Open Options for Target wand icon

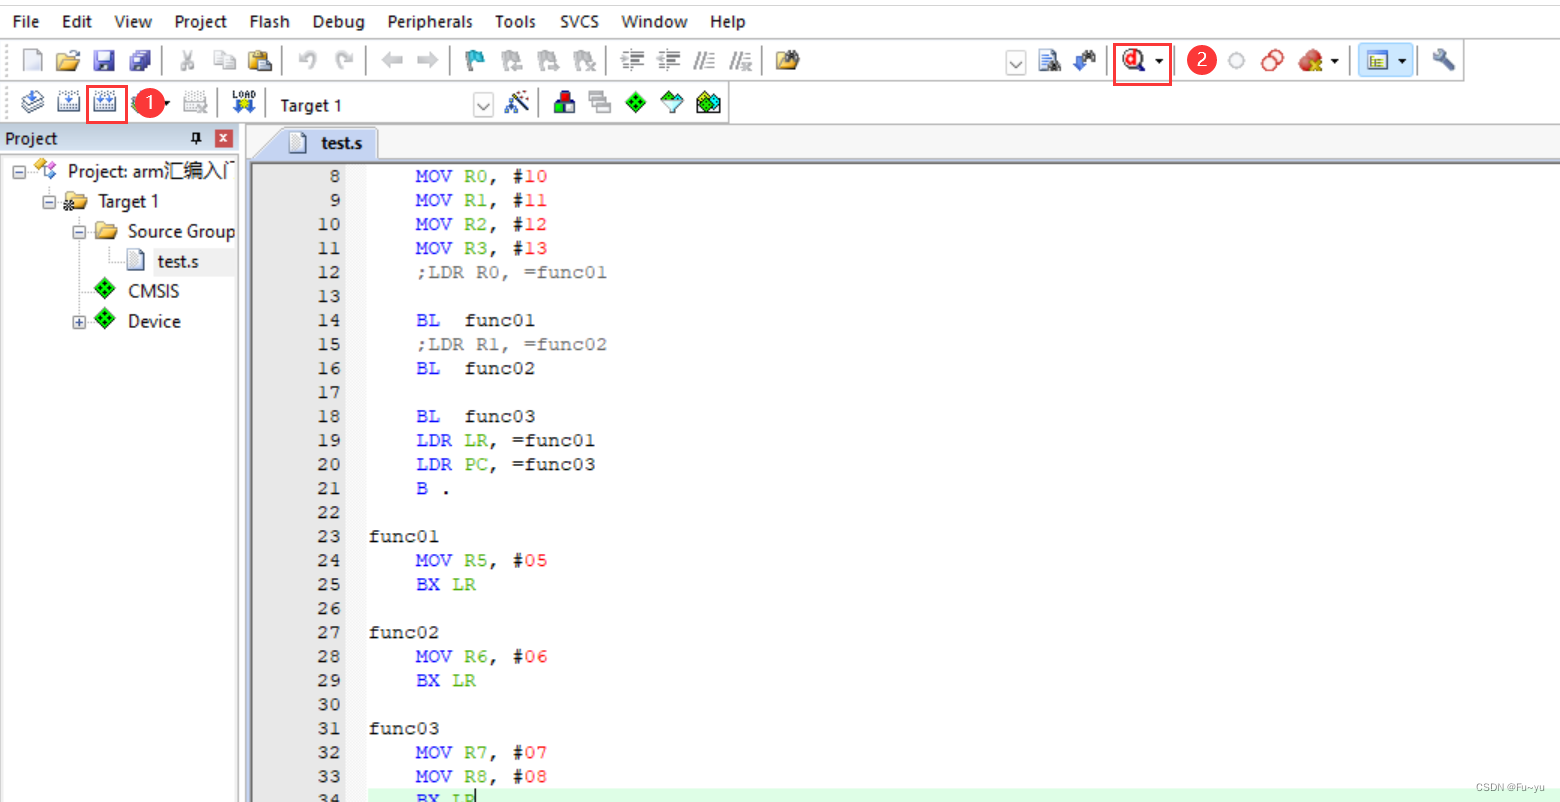click(516, 102)
